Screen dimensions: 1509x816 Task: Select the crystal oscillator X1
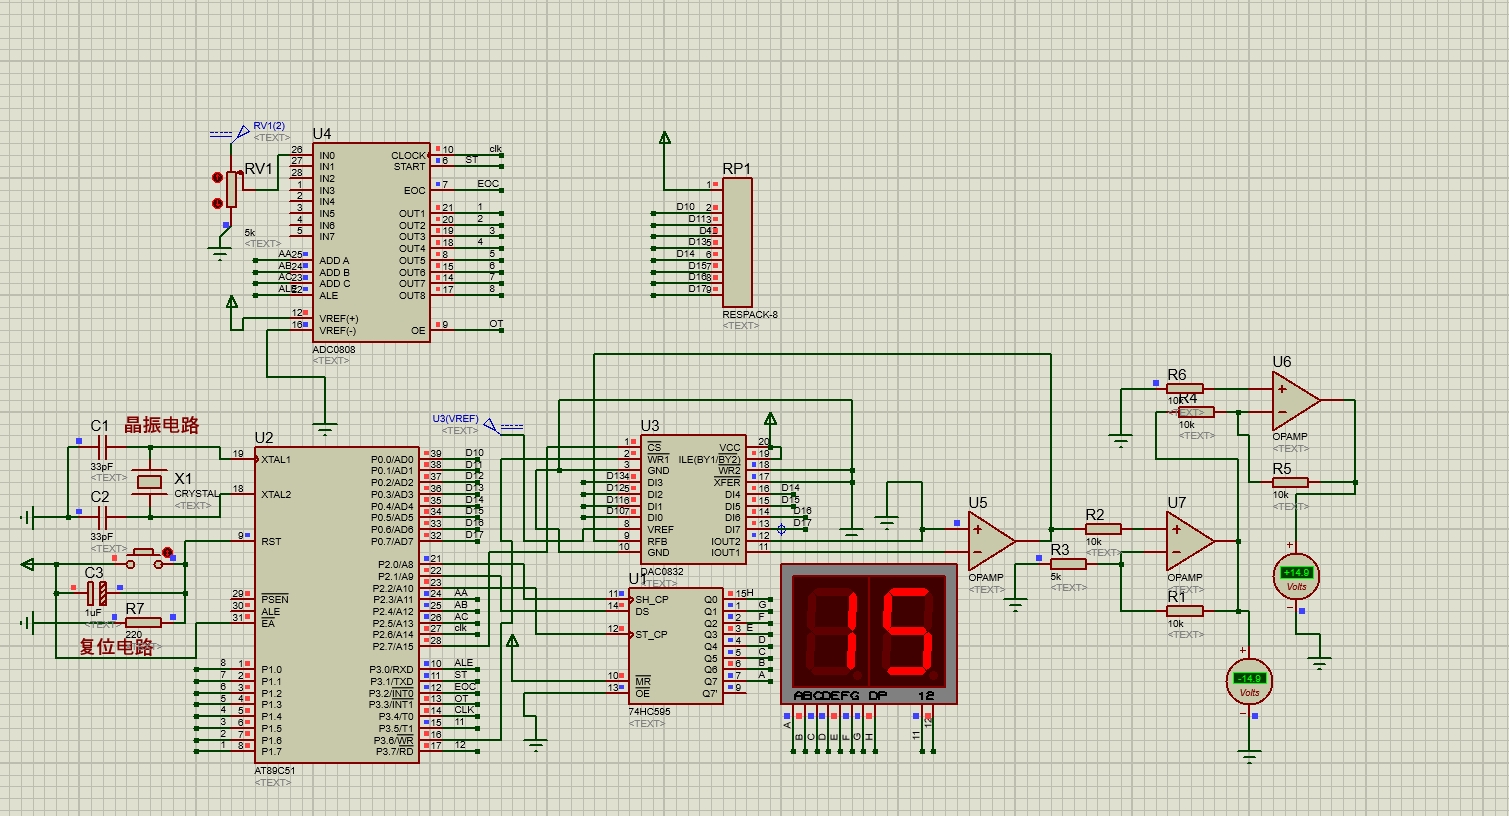(x=150, y=483)
